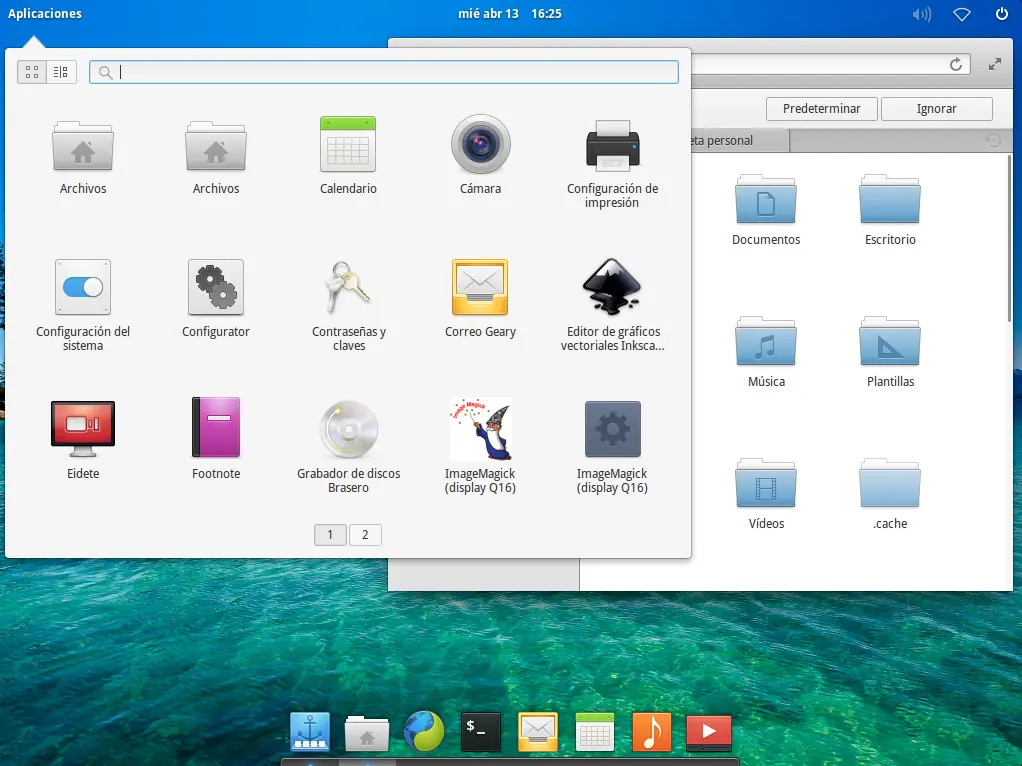The width and height of the screenshot is (1022, 766).
Task: Open the Escritorio folder
Action: 890,199
